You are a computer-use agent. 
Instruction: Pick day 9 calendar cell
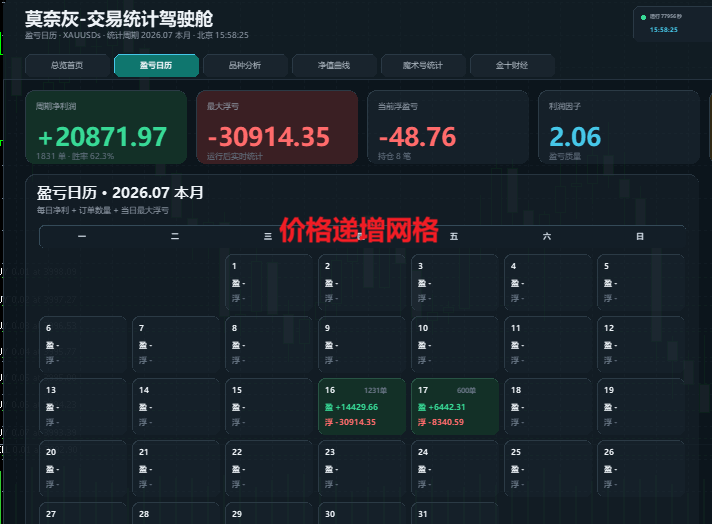coord(362,345)
